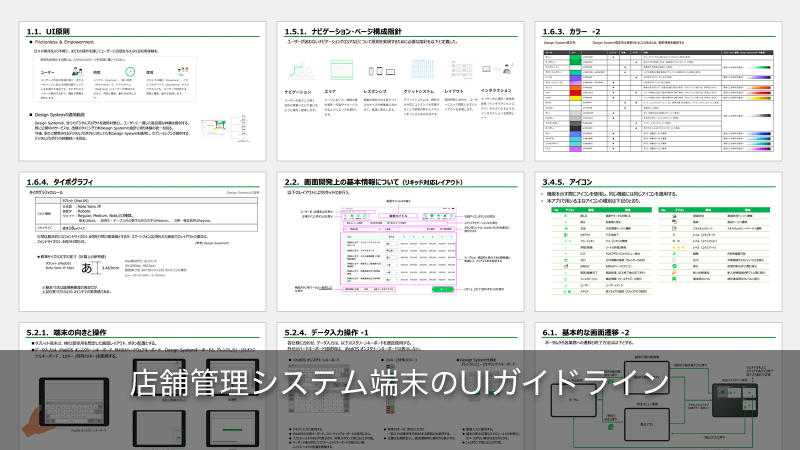Open the 2.2. 画面開発上の基本情報について slide
This screenshot has width=800, height=450.
(401, 241)
